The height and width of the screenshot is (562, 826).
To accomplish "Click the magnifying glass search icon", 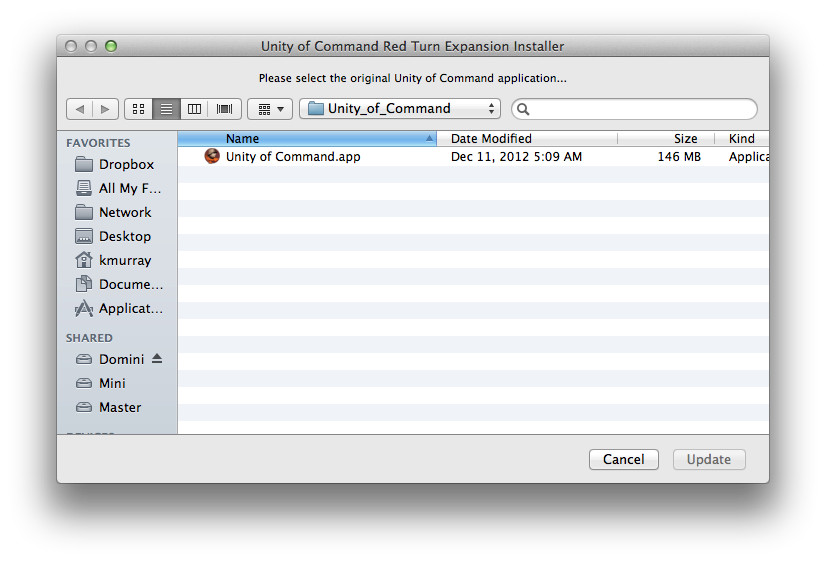I will pyautogui.click(x=523, y=109).
